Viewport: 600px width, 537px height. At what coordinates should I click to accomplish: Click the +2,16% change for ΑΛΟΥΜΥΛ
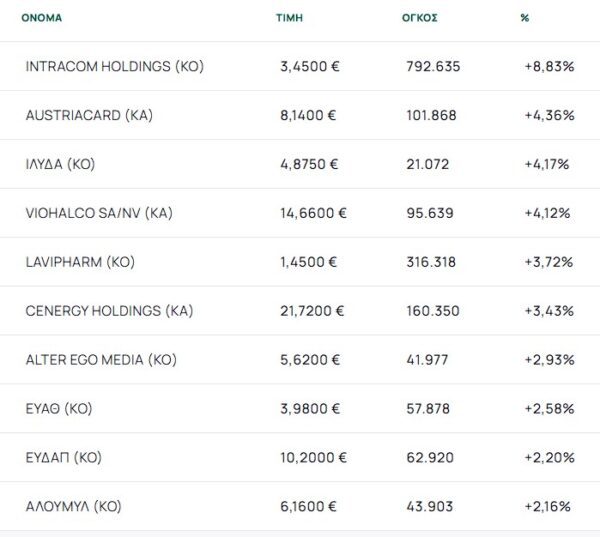coord(548,507)
